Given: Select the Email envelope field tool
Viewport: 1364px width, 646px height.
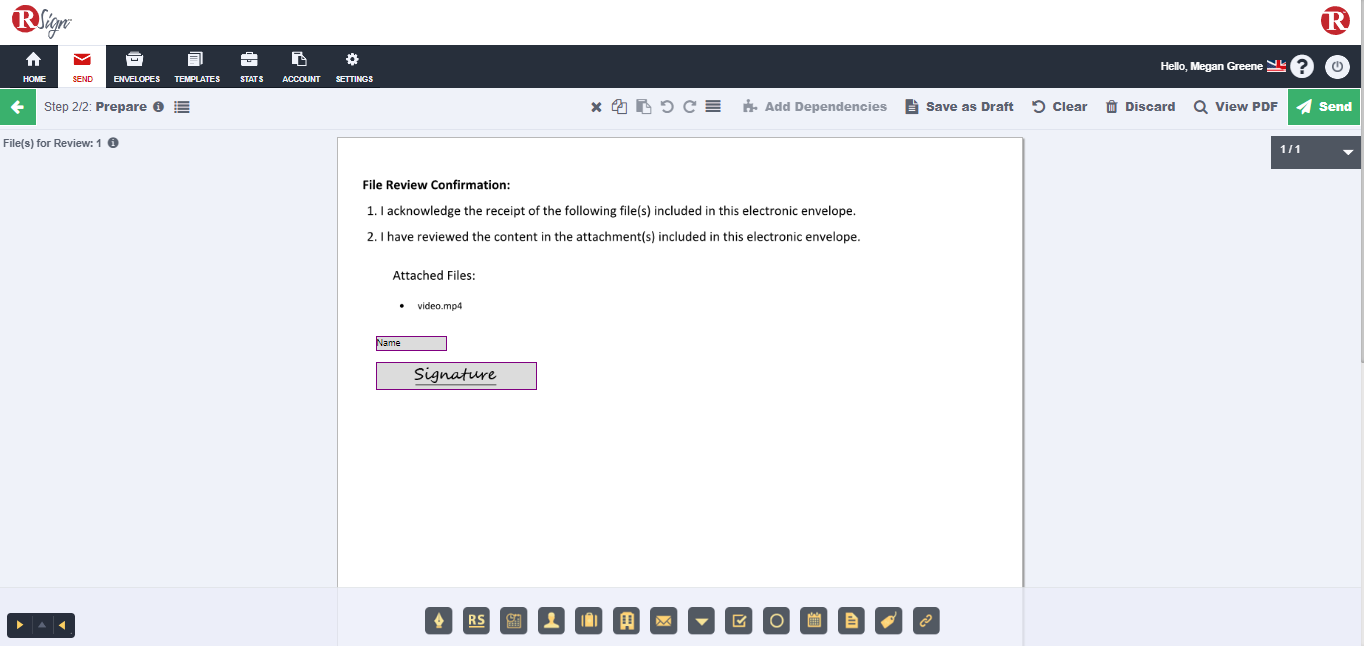Looking at the screenshot, I should (x=664, y=621).
